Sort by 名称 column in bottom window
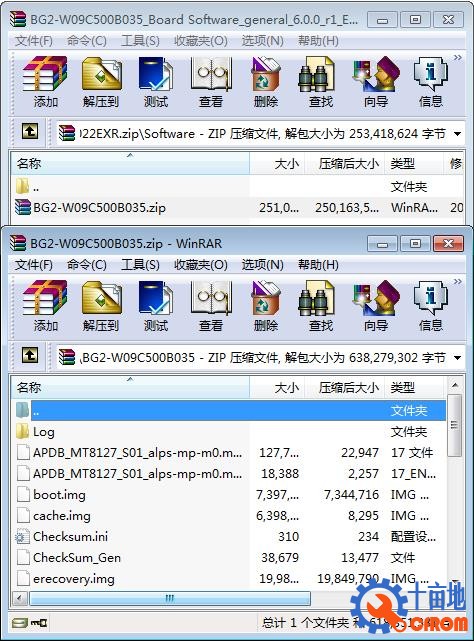 point(130,387)
